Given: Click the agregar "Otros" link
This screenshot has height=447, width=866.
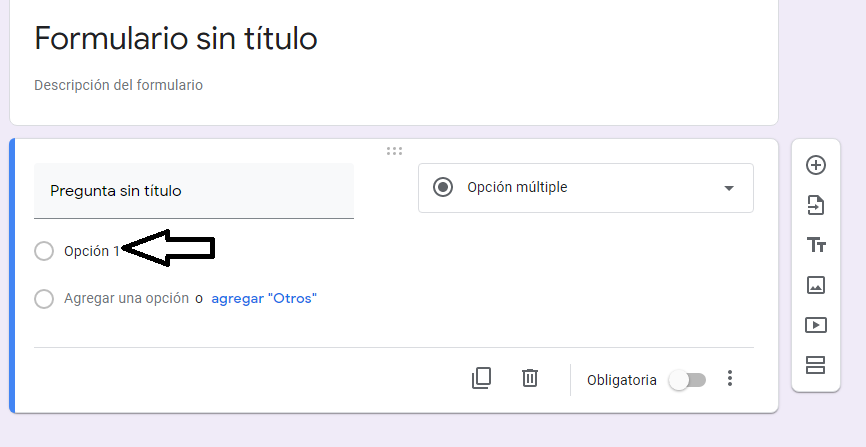Looking at the screenshot, I should point(264,299).
